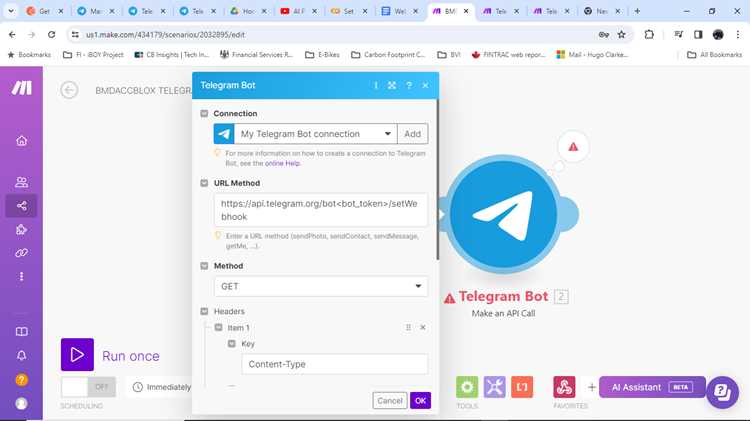Image resolution: width=750 pixels, height=421 pixels.
Task: Open the user profile avatar in sidebar
Action: [x=22, y=403]
